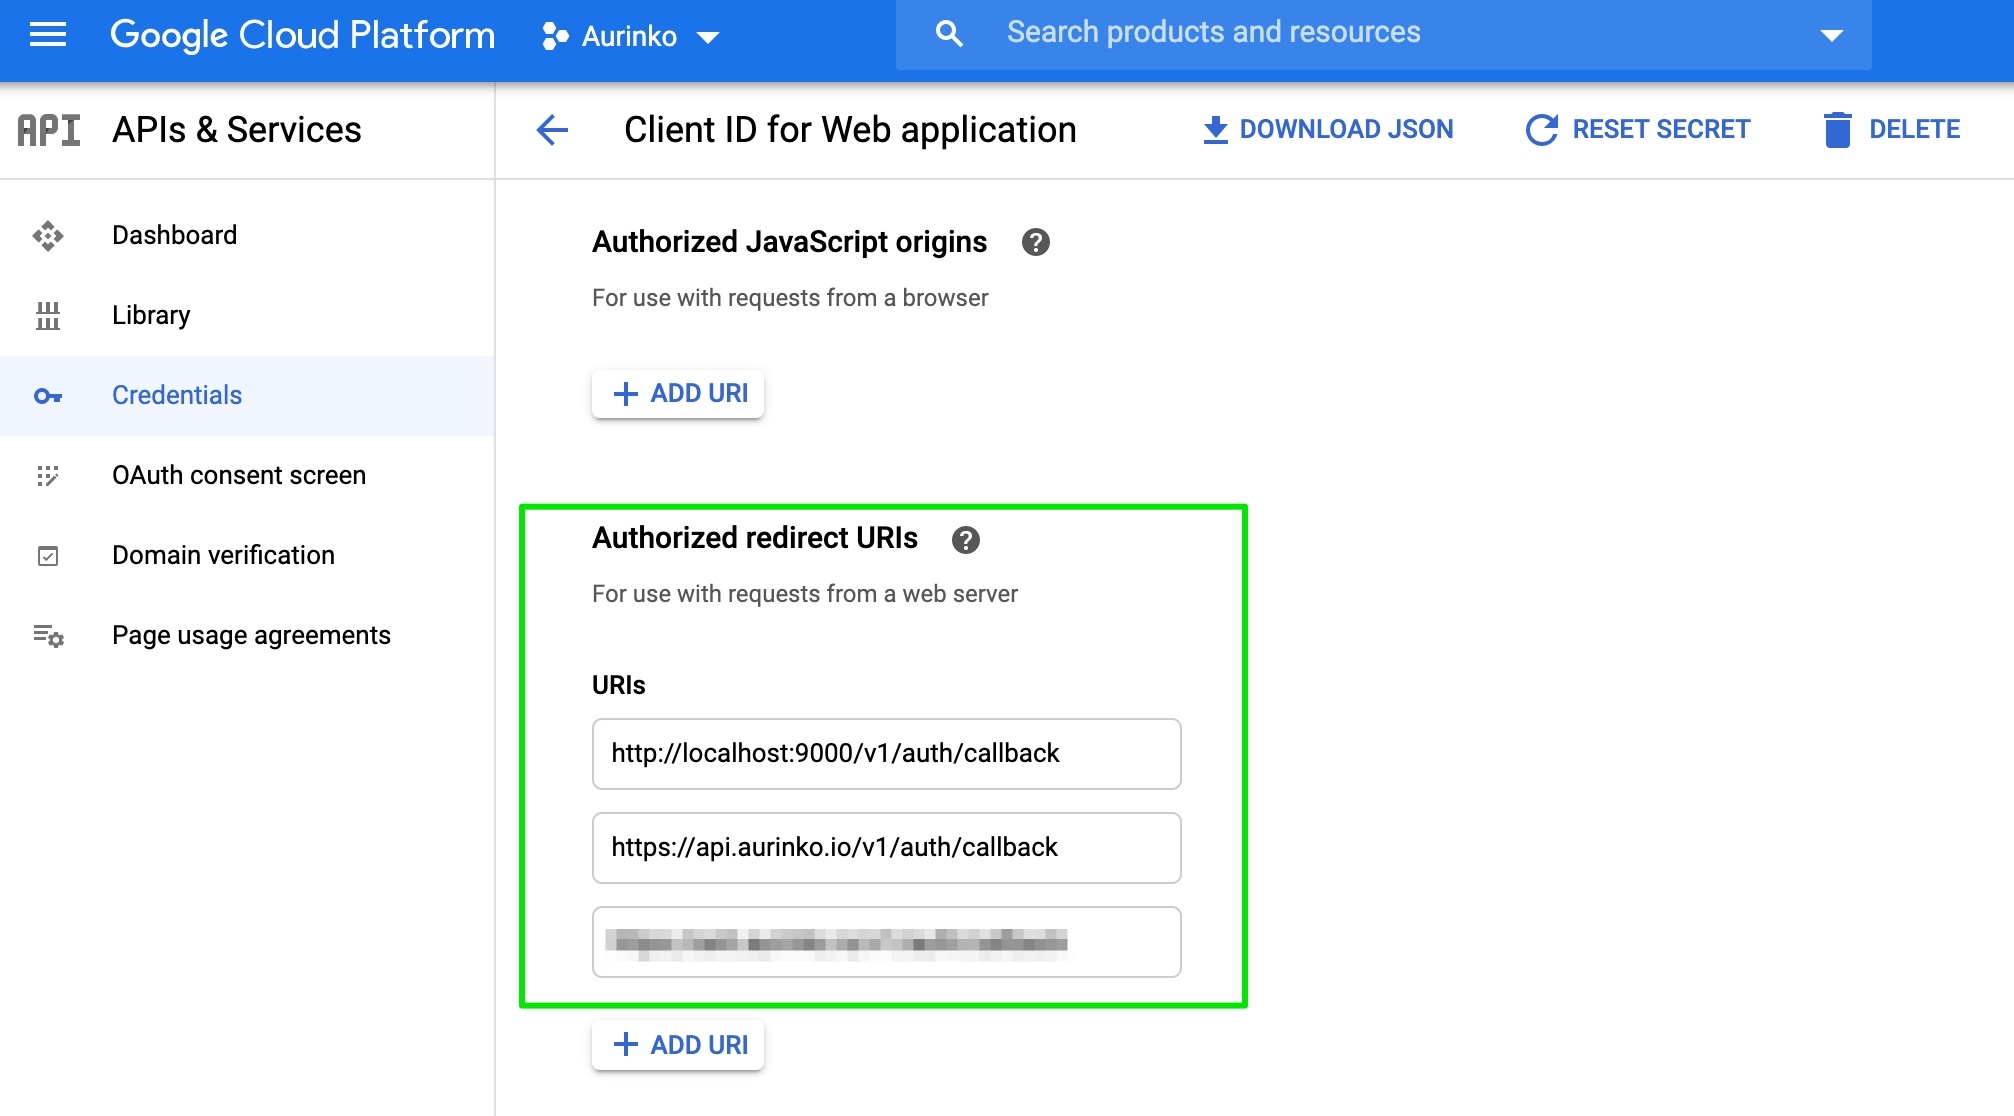
Task: Expand the search bar dropdown arrow
Action: click(1831, 35)
